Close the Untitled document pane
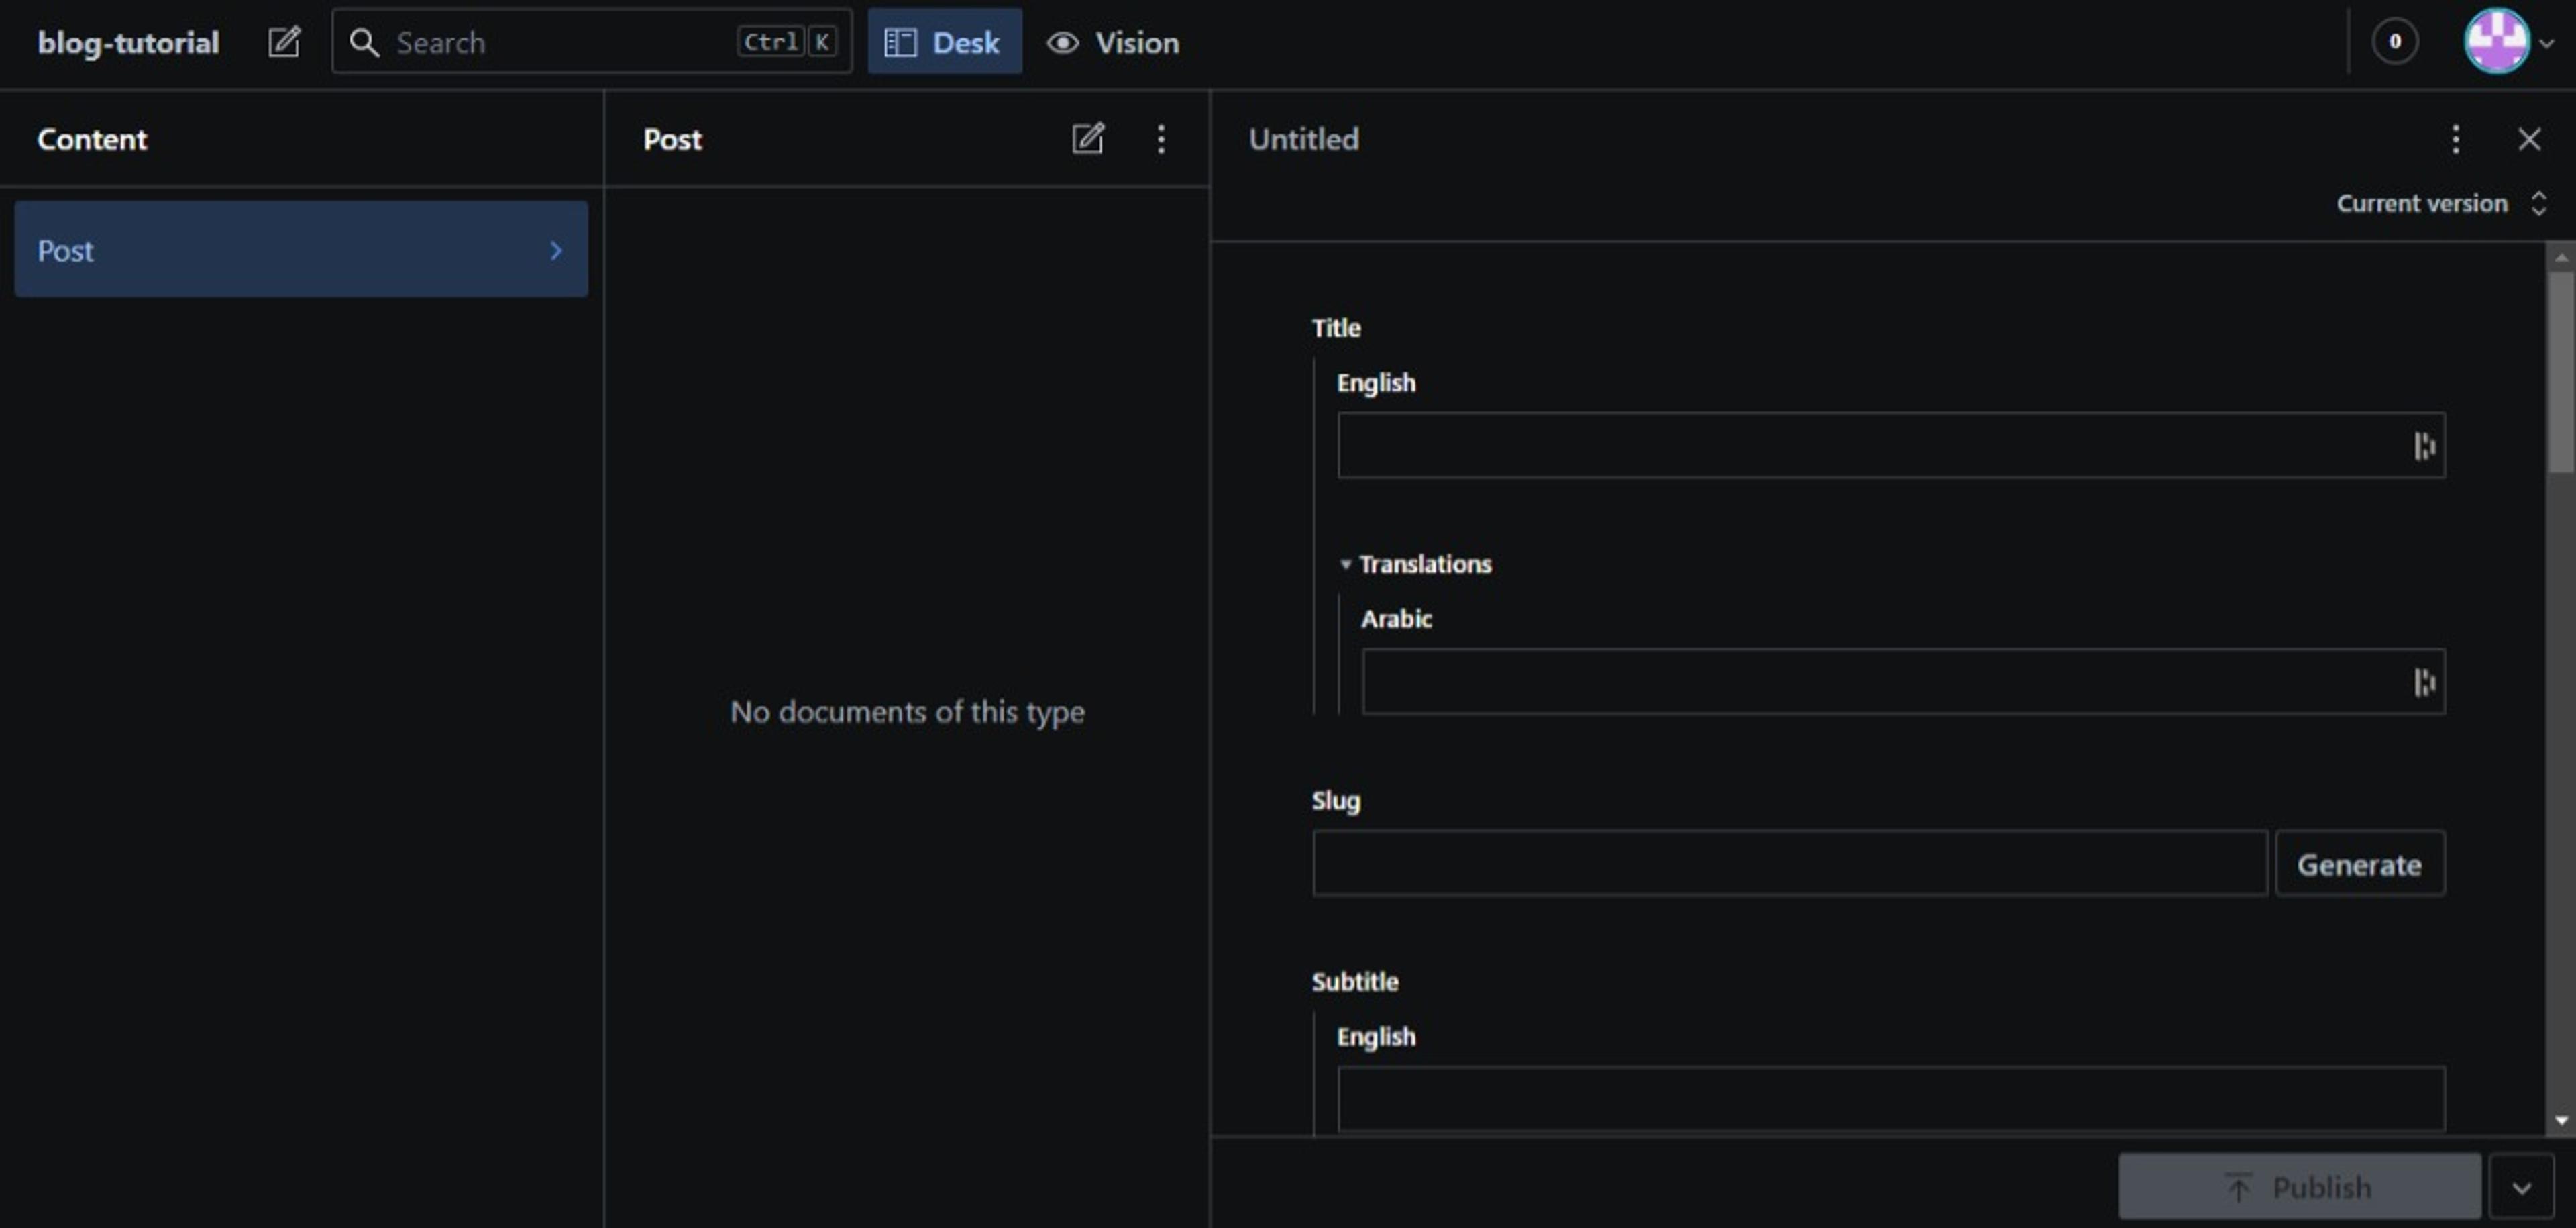The width and height of the screenshot is (2576, 1228). [2529, 138]
